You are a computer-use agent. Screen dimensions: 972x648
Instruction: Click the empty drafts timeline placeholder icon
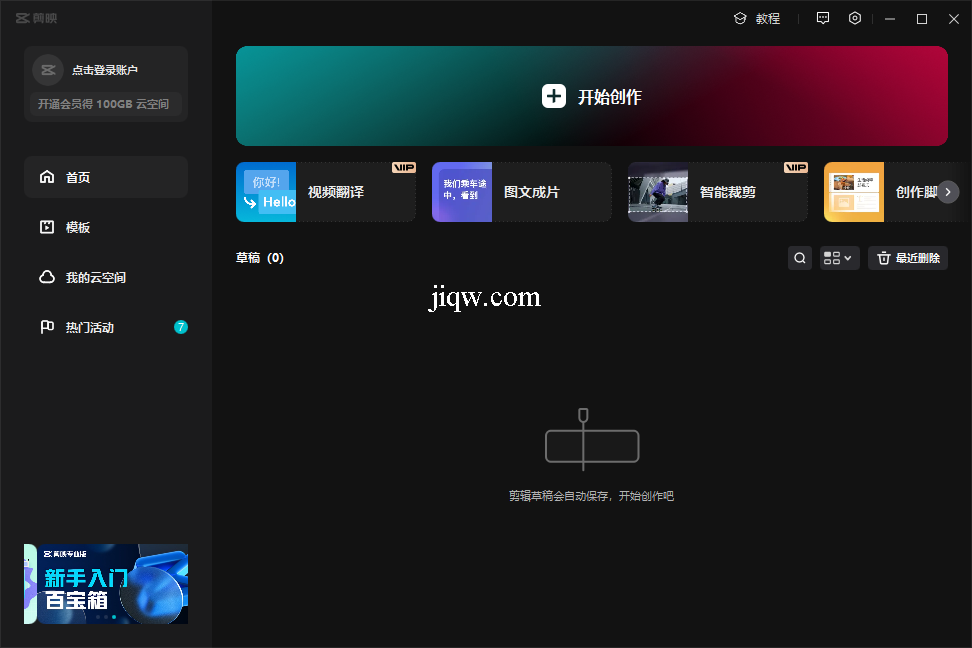591,441
